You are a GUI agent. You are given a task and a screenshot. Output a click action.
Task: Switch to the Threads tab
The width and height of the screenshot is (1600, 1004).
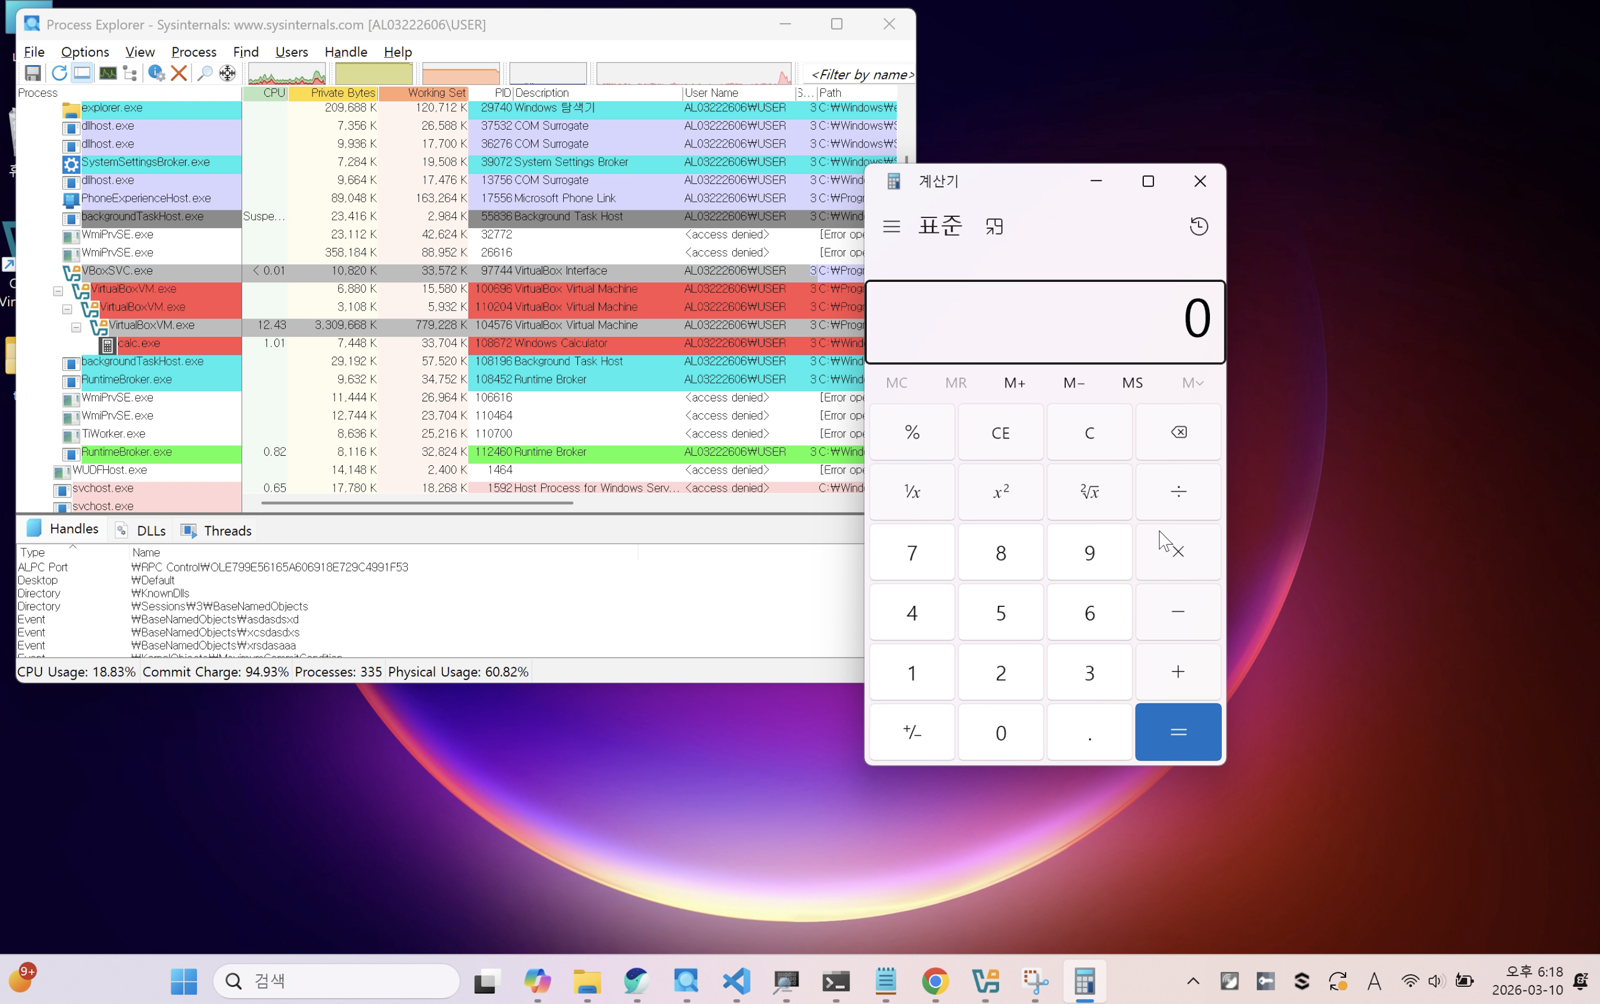click(217, 530)
